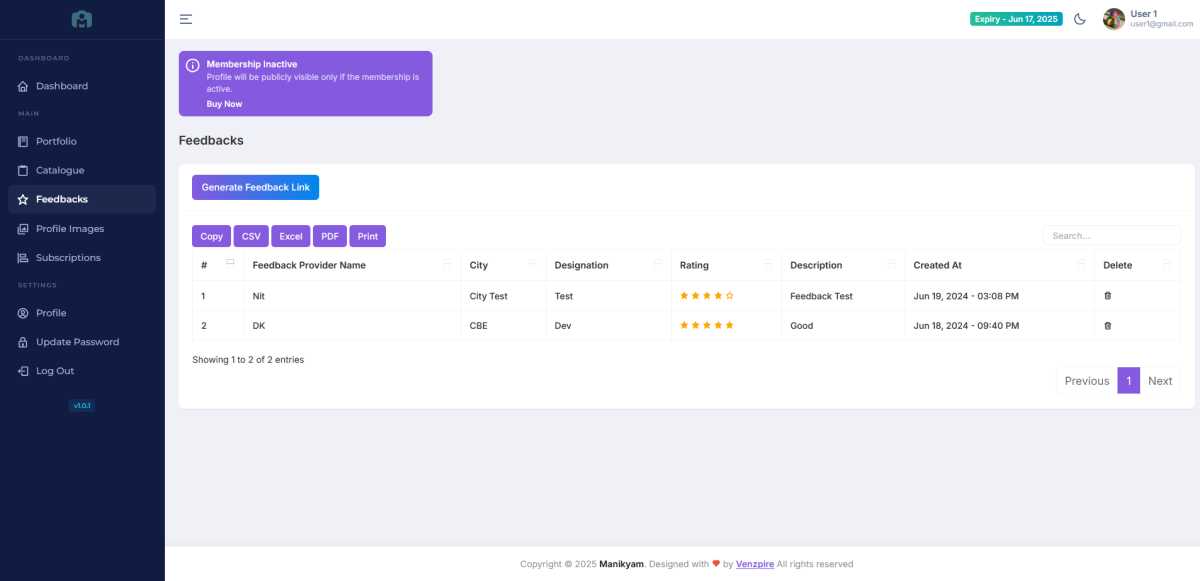Go to Next page in pagination
This screenshot has height=581, width=1200.
[x=1160, y=381]
